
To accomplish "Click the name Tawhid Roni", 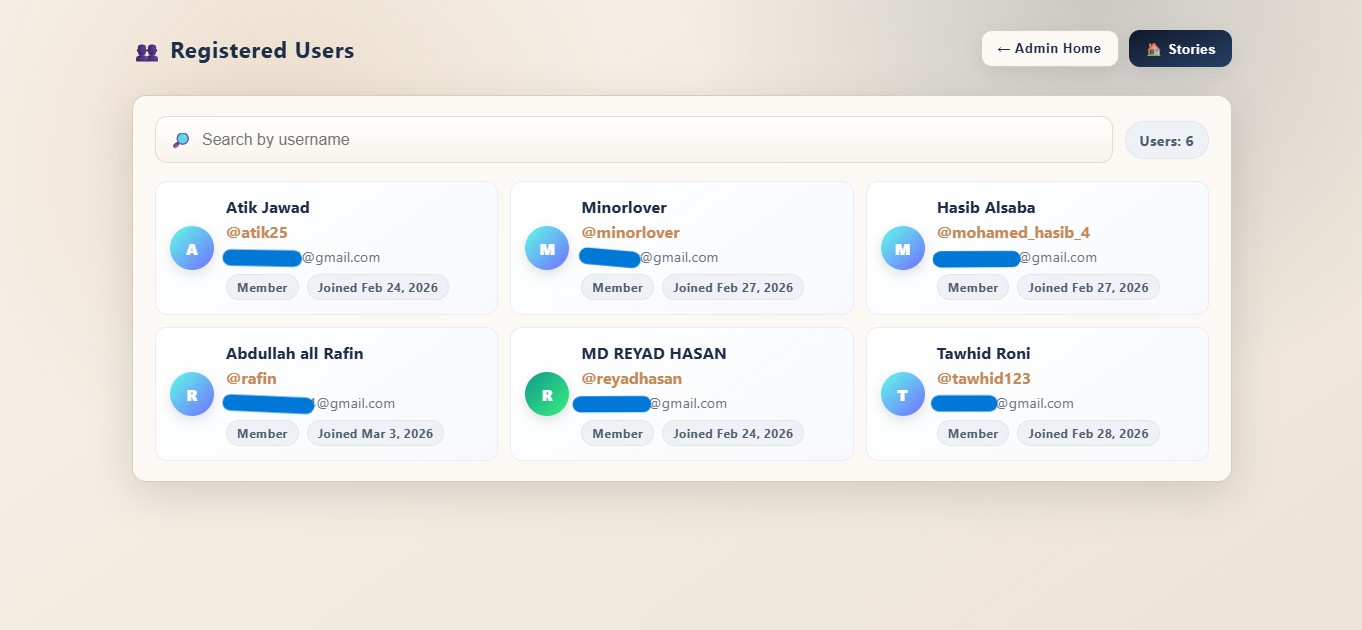I will pos(984,354).
